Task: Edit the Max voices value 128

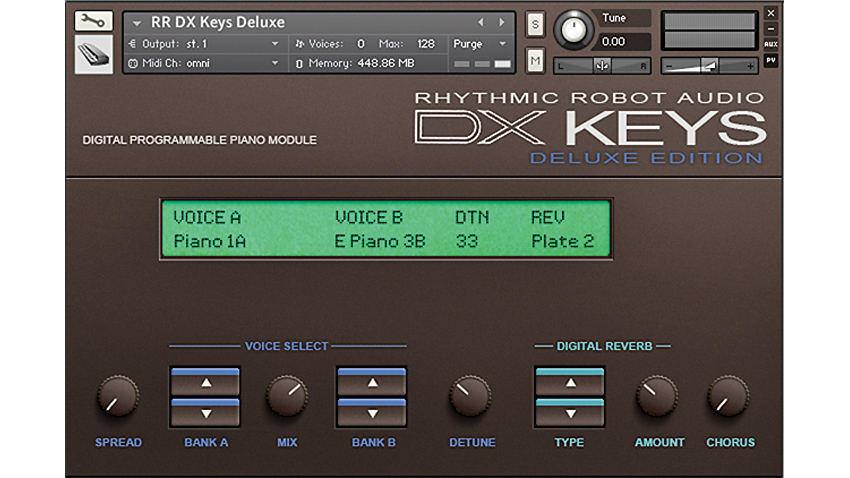Action: coord(426,44)
